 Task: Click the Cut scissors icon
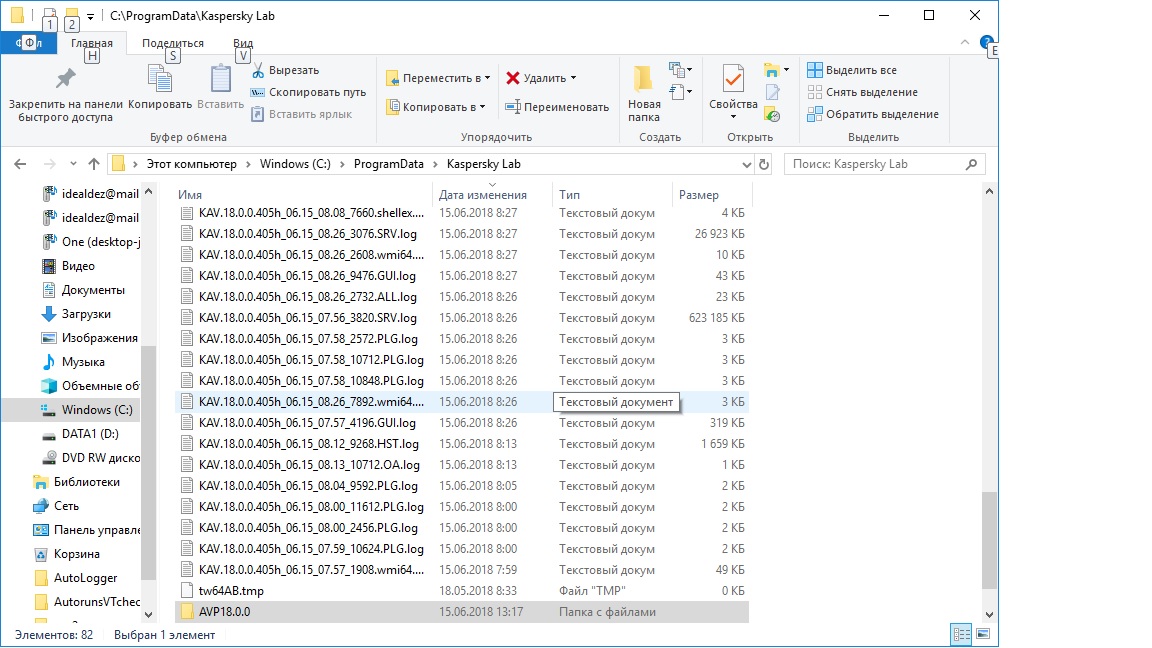[257, 70]
